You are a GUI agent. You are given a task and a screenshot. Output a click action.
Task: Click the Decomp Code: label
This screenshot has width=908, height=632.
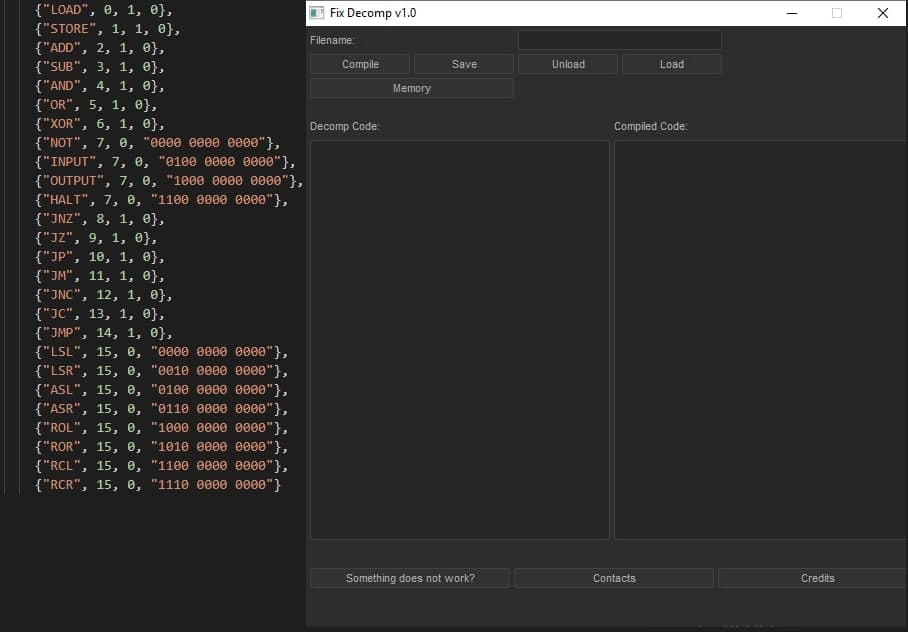[x=345, y=126]
